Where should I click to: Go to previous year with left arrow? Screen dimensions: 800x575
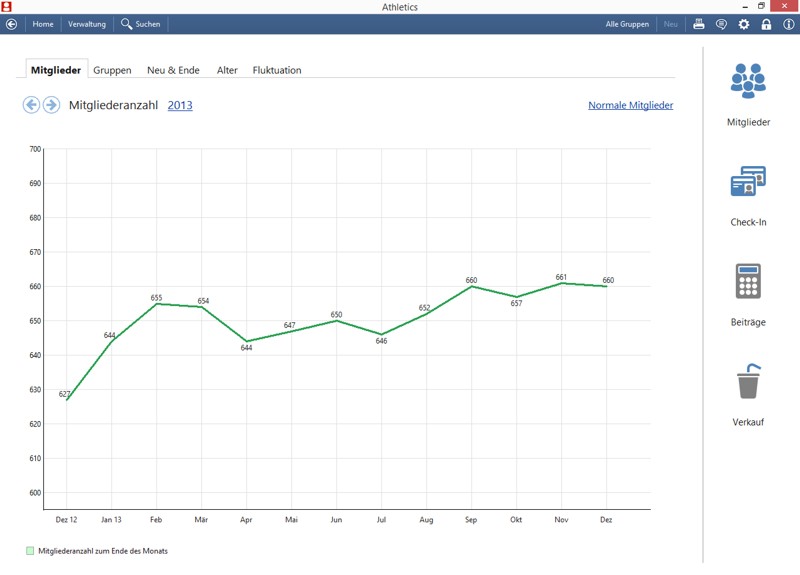pyautogui.click(x=31, y=105)
